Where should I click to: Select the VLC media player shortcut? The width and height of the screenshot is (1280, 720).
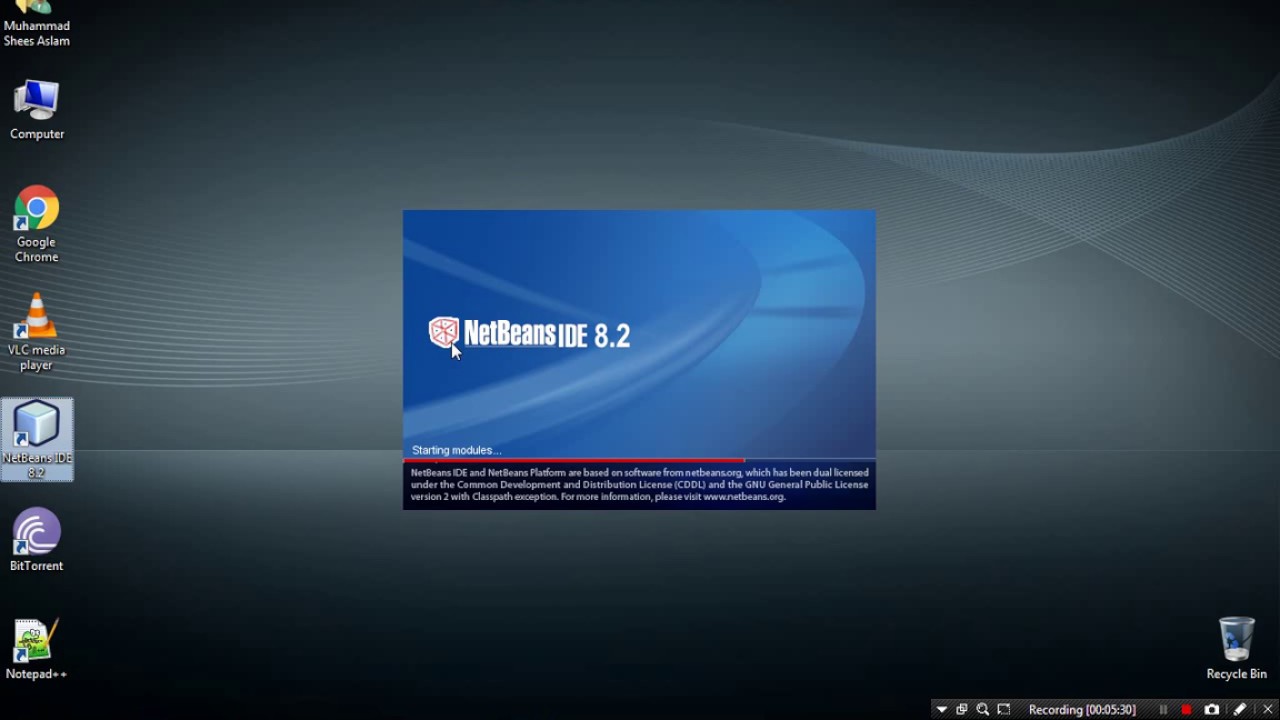tap(36, 332)
